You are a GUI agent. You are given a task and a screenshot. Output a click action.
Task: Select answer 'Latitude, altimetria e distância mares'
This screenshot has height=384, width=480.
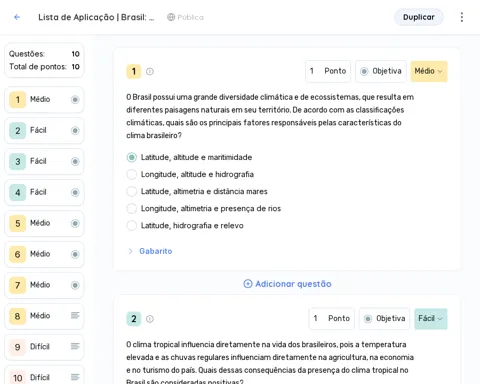tap(197, 191)
